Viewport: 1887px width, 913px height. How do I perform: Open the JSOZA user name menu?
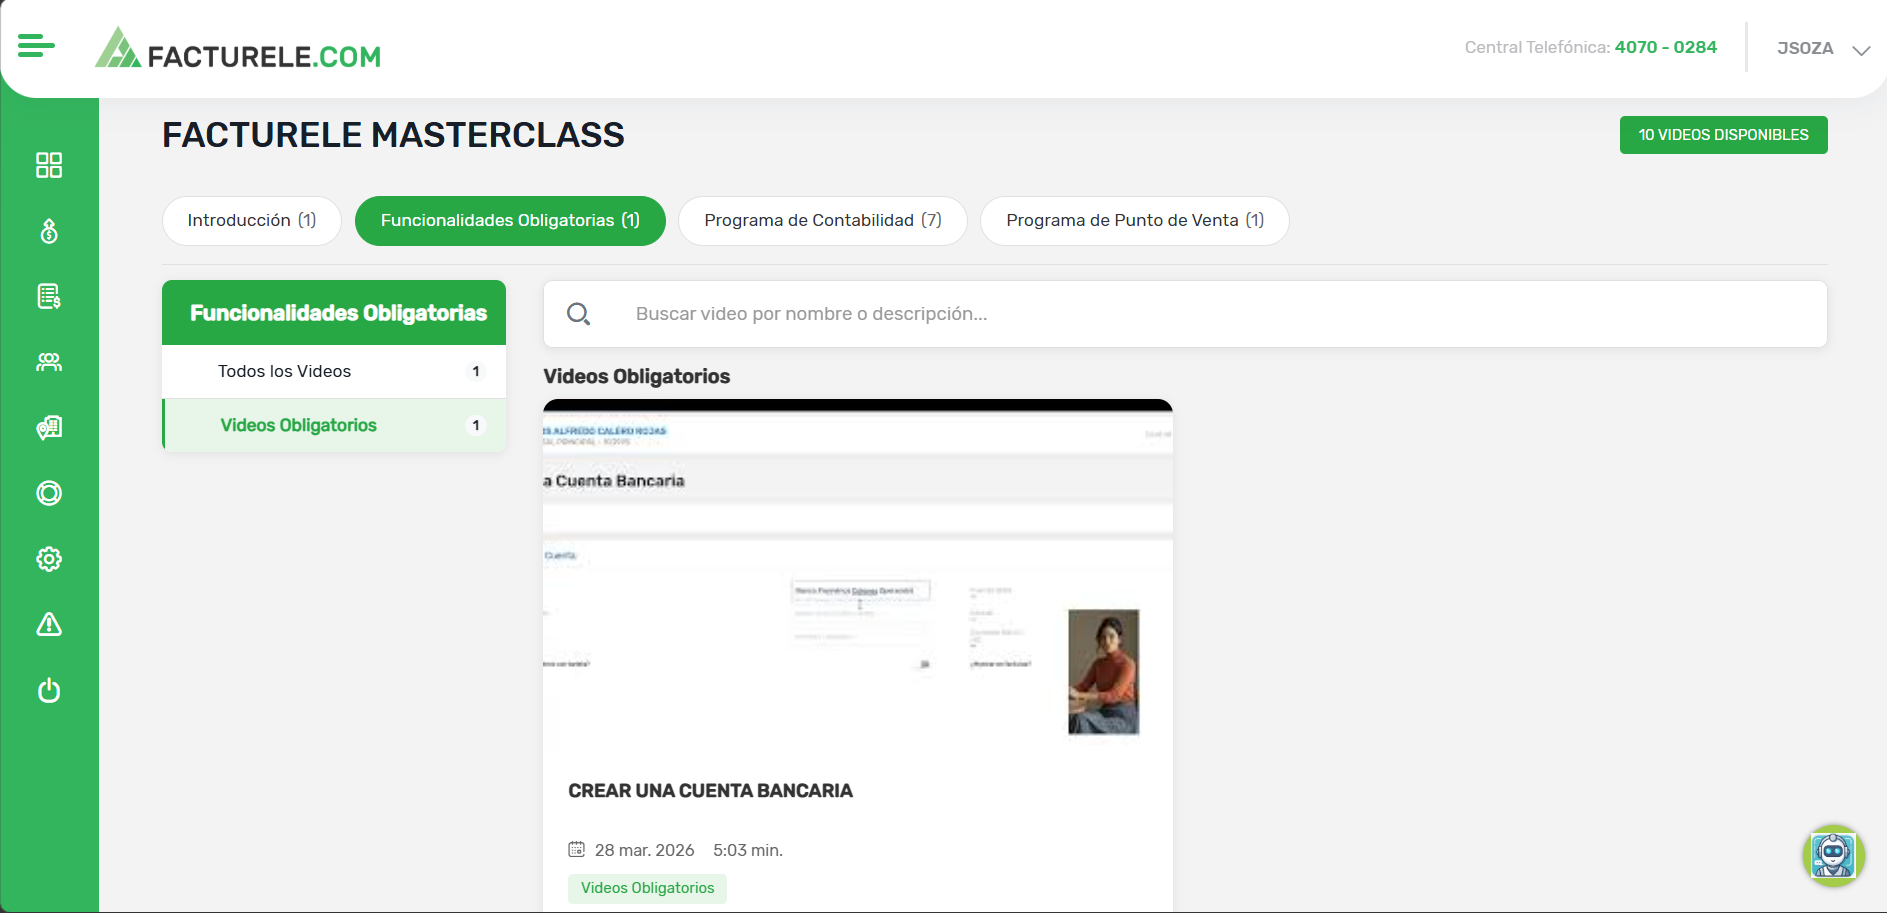1805,48
